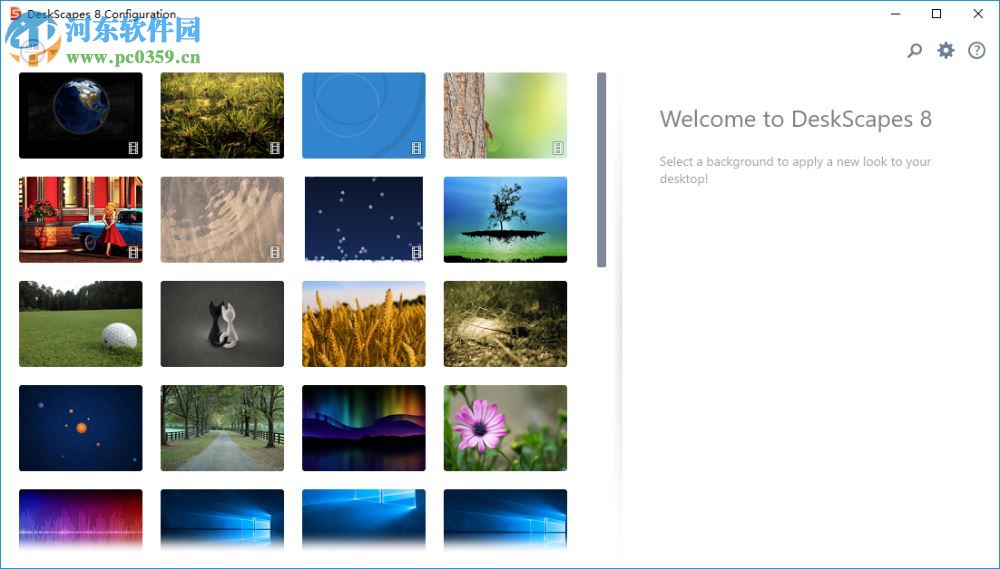Select the sand ripples background
The width and height of the screenshot is (1000, 569).
tap(222, 219)
